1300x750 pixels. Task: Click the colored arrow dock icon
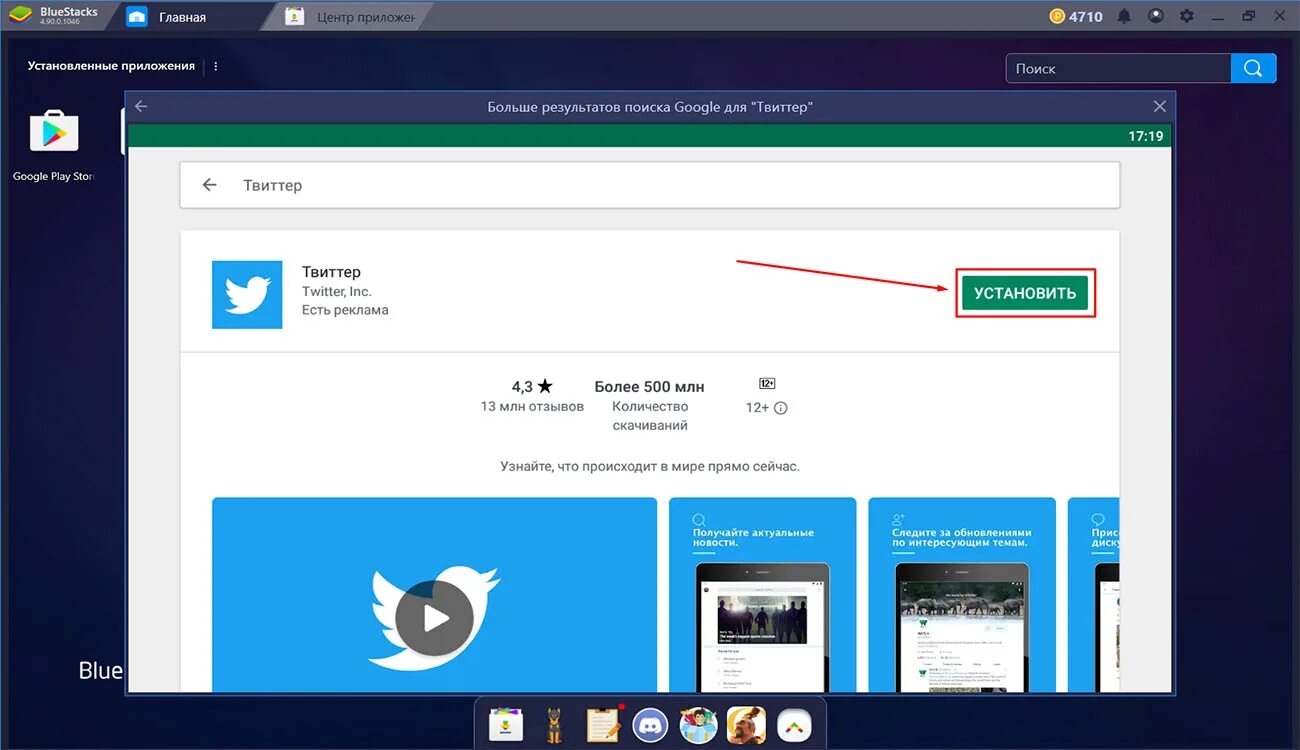point(794,724)
